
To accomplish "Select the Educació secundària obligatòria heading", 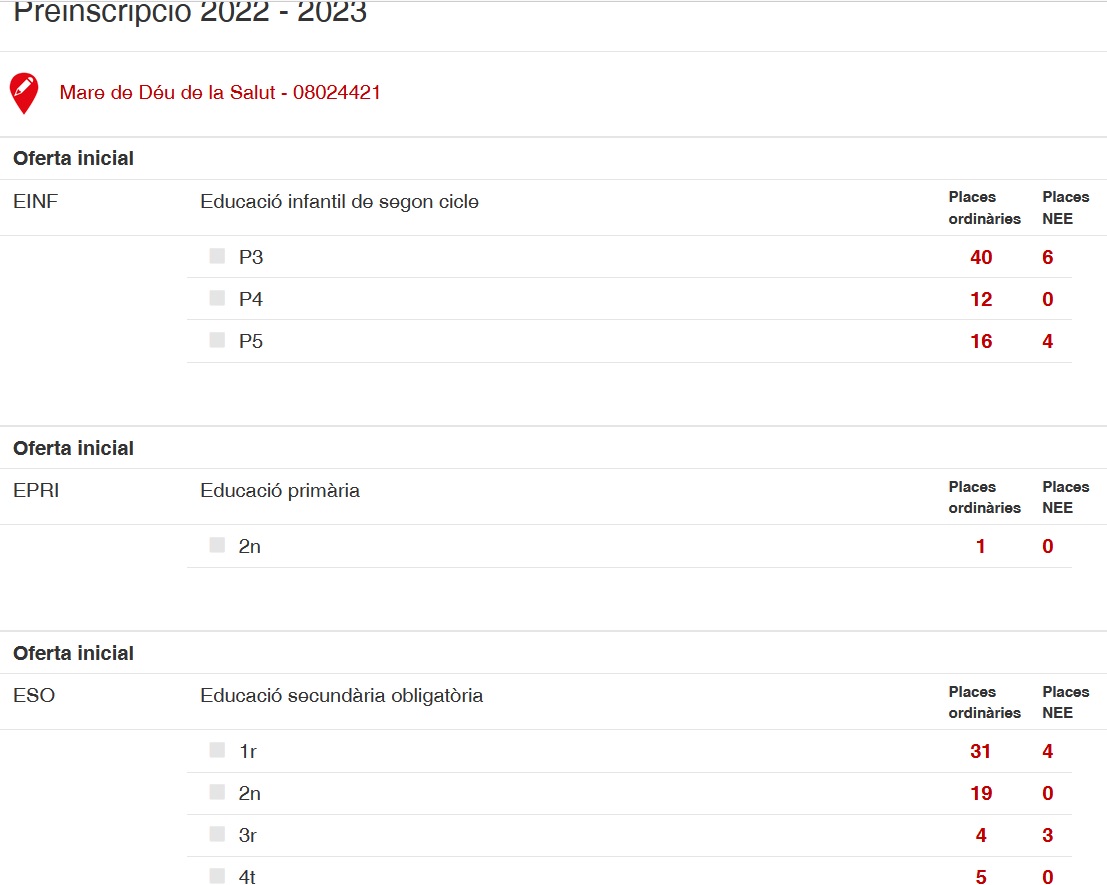I will 341,696.
